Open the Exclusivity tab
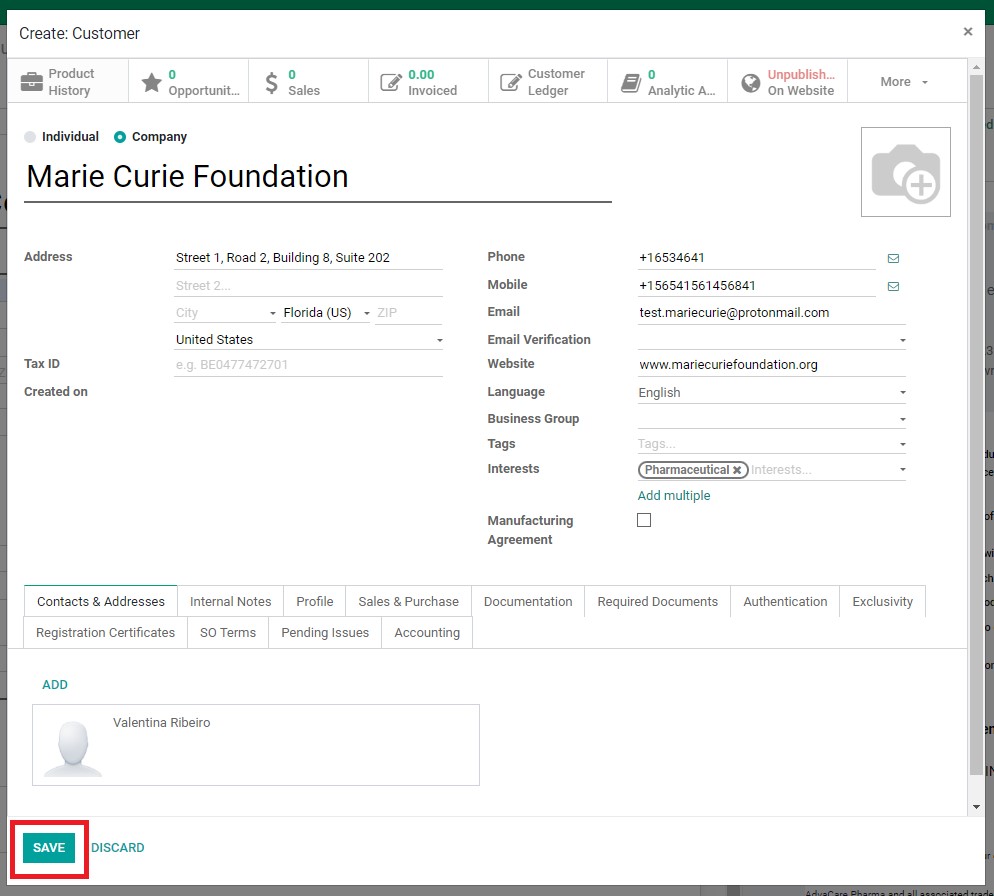 point(882,601)
